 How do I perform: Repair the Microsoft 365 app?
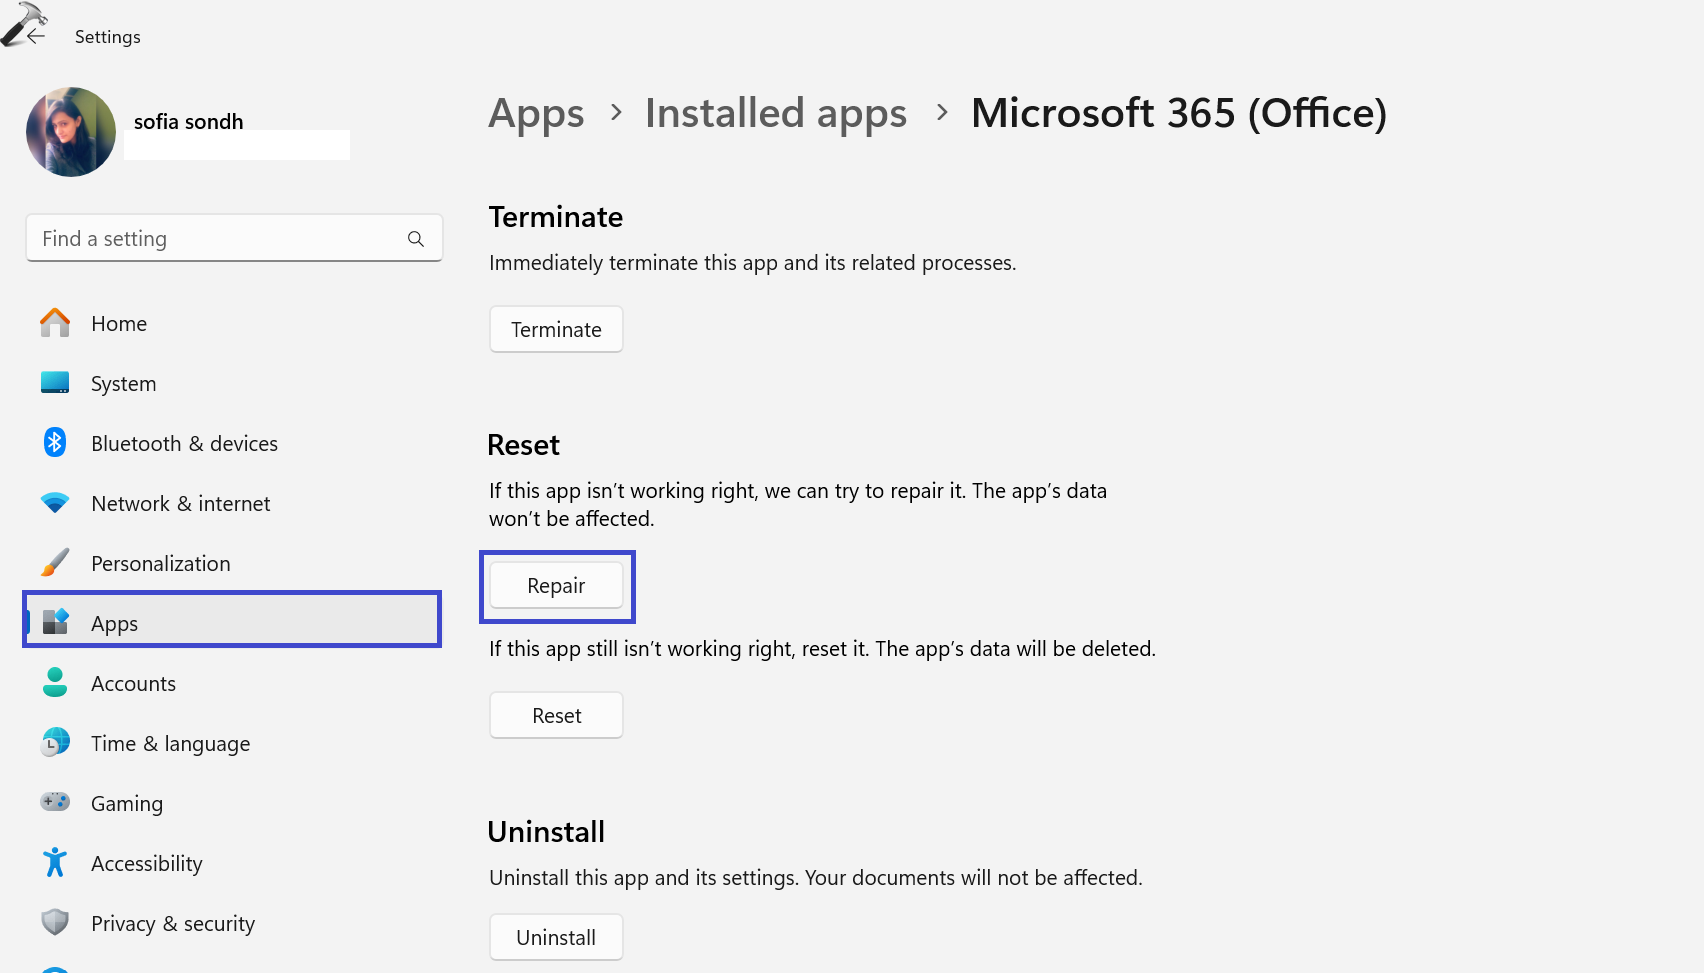pyautogui.click(x=556, y=585)
